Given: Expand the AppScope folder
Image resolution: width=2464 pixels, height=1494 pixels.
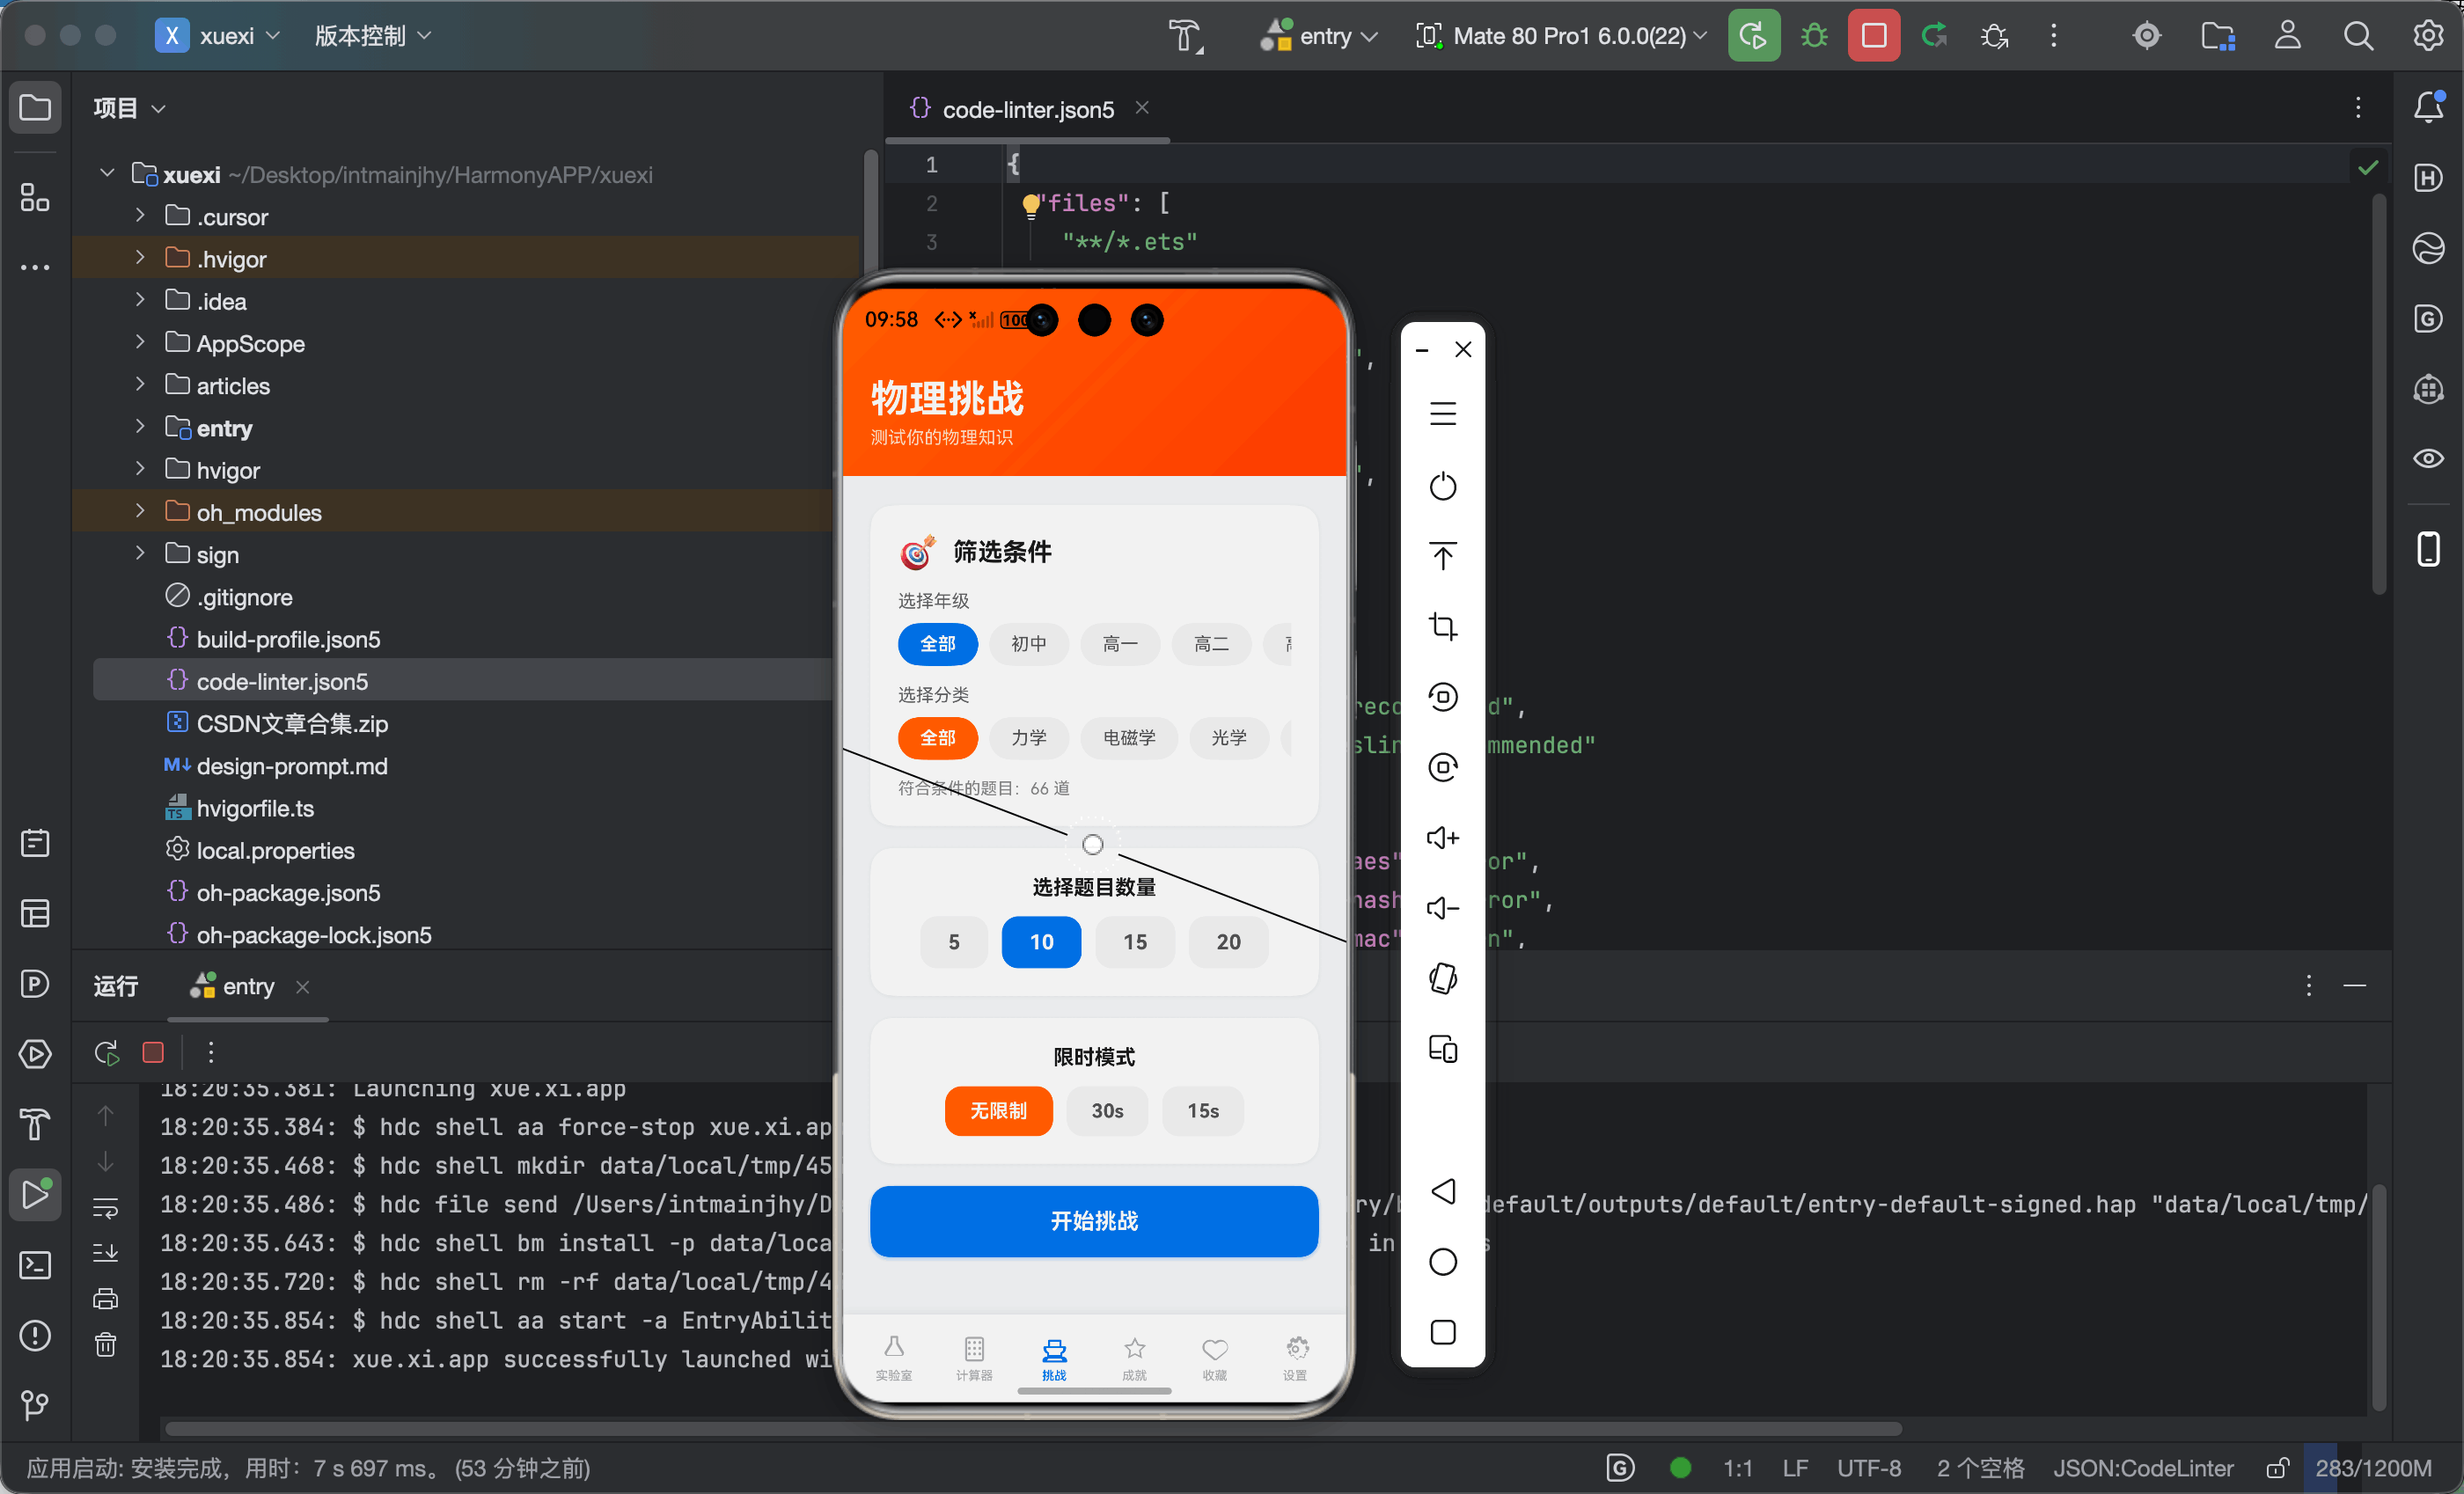Looking at the screenshot, I should click(x=140, y=342).
